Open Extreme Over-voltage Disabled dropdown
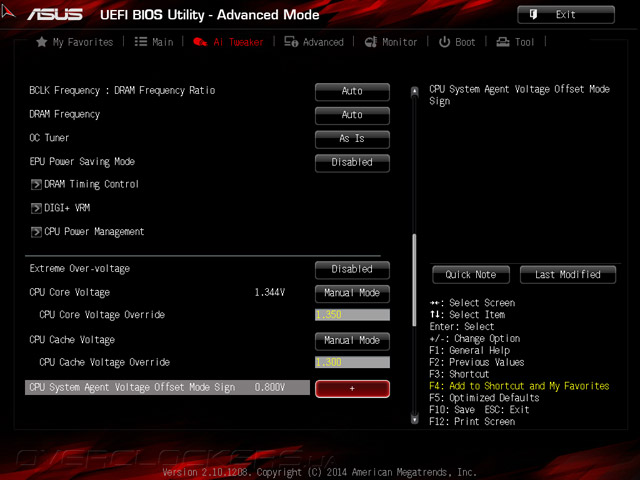This screenshot has width=640, height=480. point(352,269)
